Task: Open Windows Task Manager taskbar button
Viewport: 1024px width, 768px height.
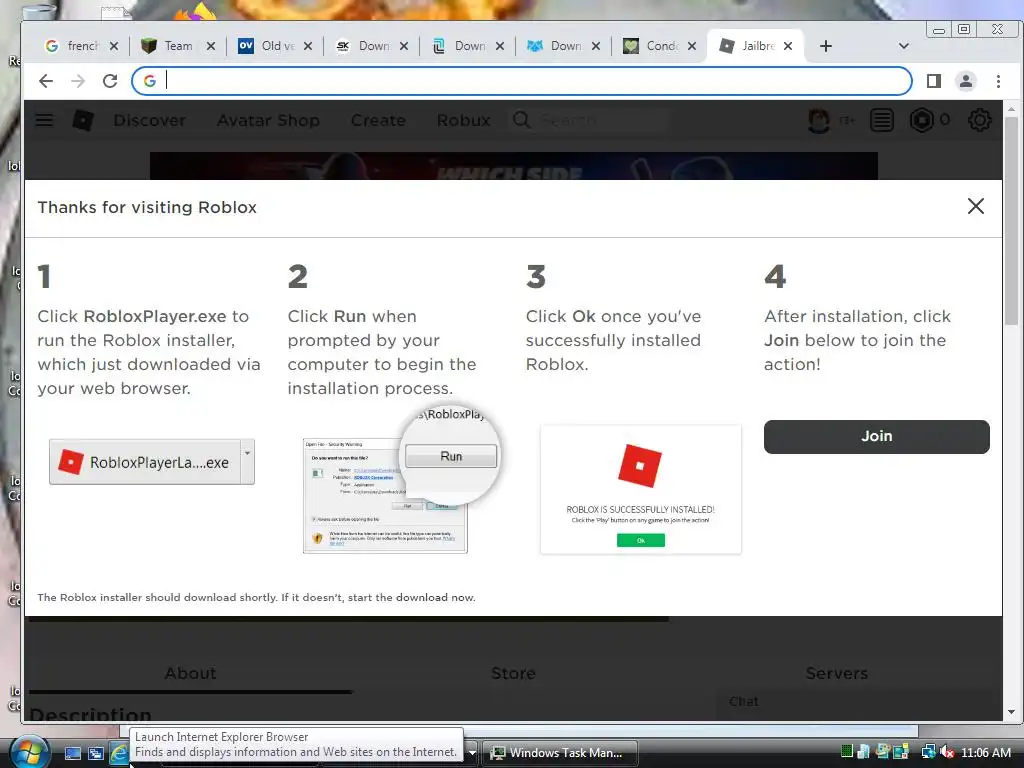Action: pos(559,753)
